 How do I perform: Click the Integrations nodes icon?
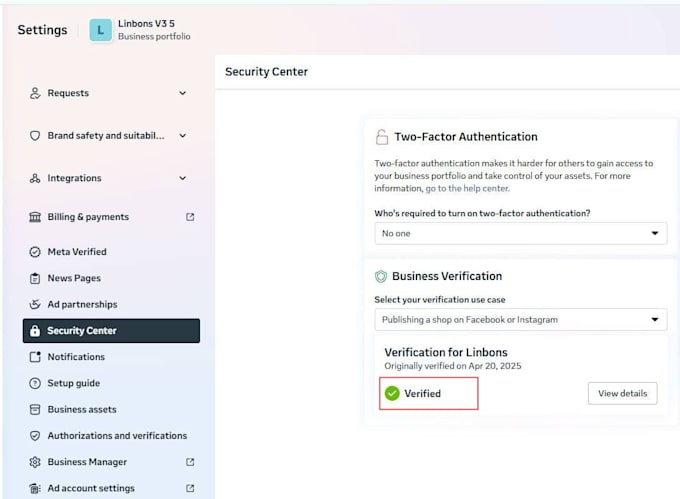(35, 178)
